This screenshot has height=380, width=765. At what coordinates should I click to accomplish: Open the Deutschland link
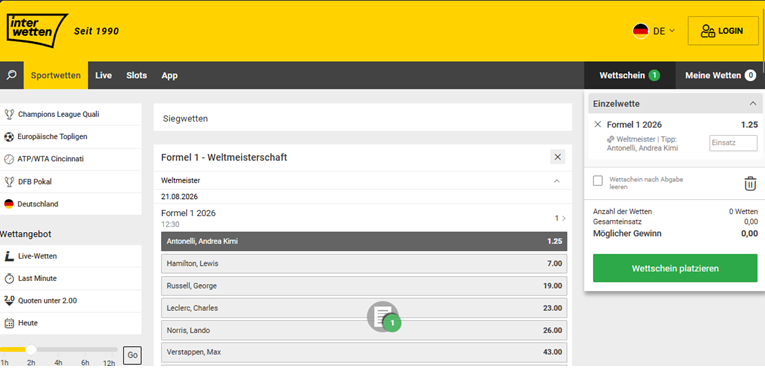38,204
